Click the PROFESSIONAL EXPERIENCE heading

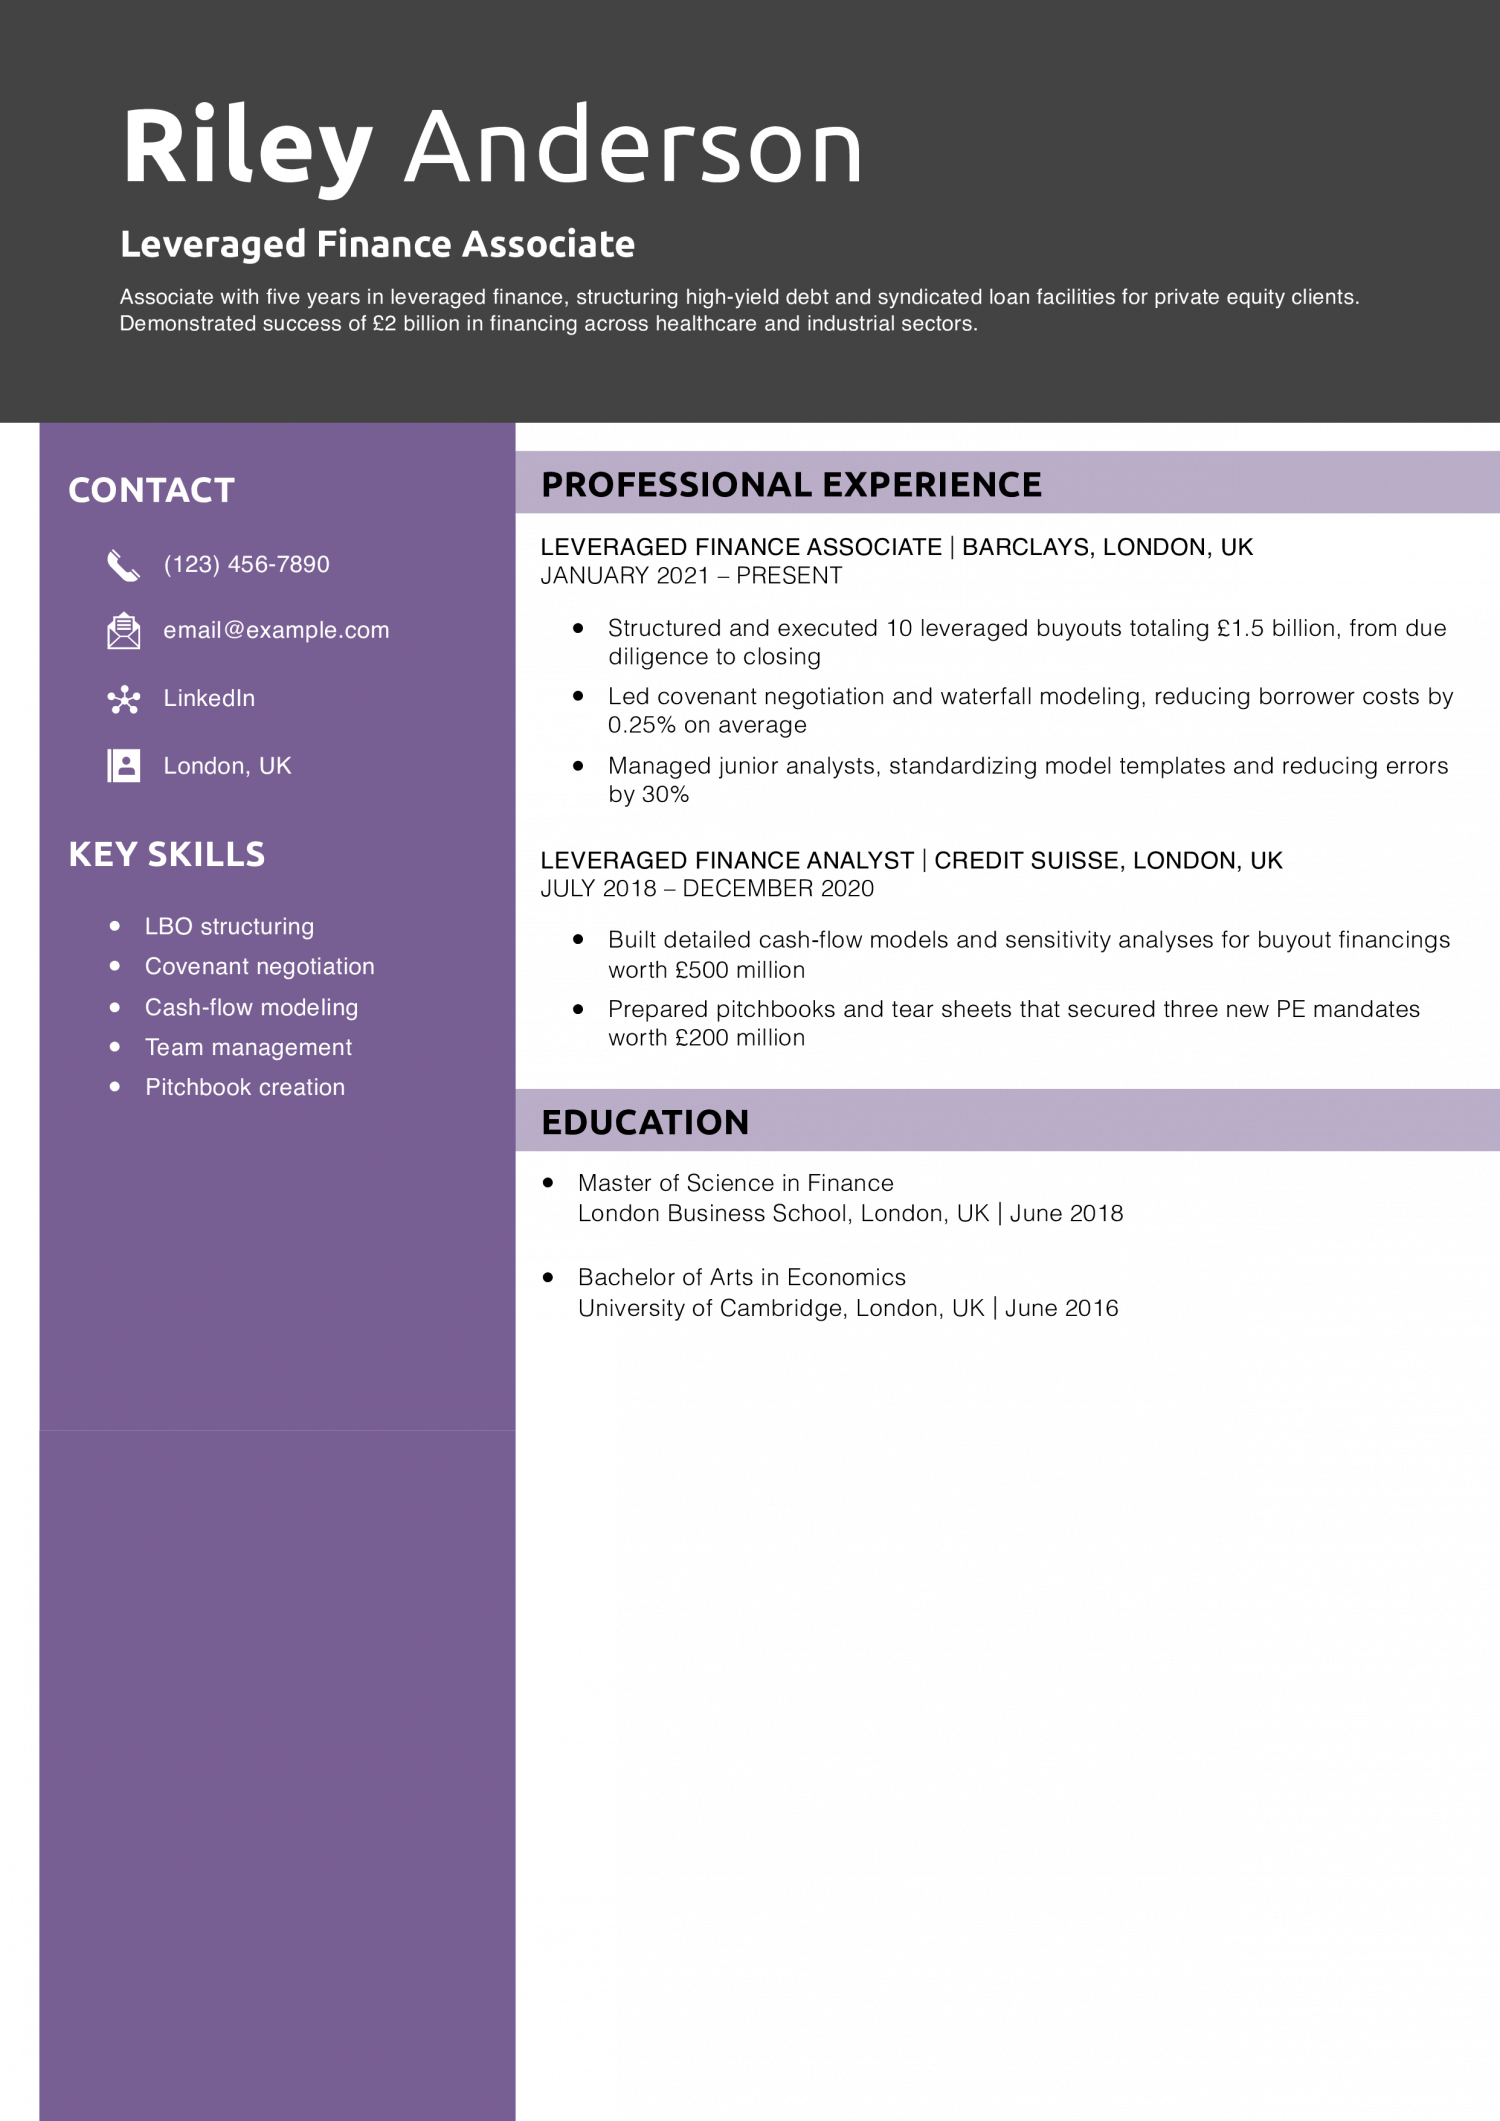[791, 485]
